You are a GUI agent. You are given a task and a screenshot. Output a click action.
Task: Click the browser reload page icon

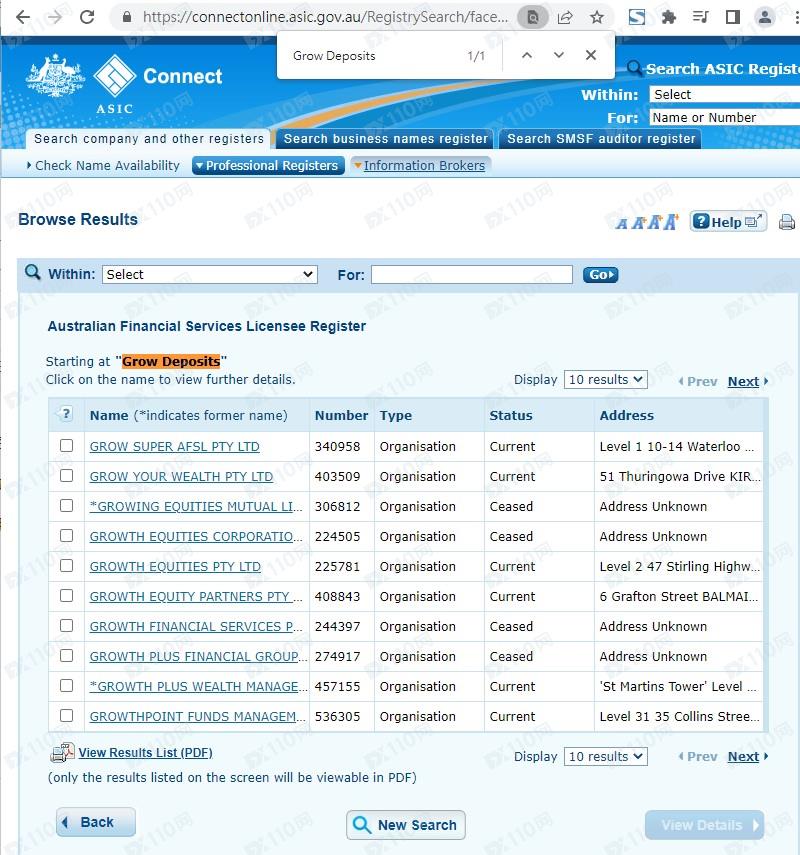click(87, 17)
